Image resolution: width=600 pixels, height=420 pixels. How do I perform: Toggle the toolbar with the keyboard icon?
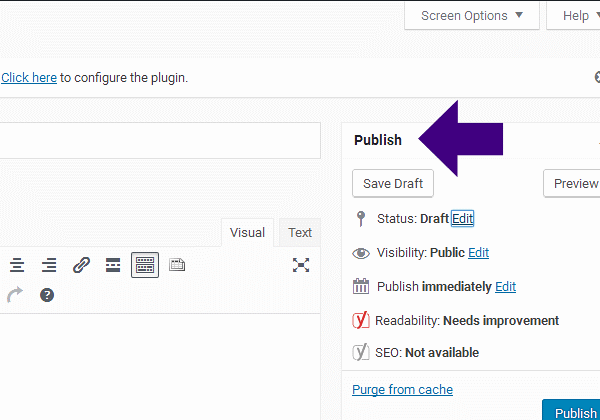[x=145, y=265]
